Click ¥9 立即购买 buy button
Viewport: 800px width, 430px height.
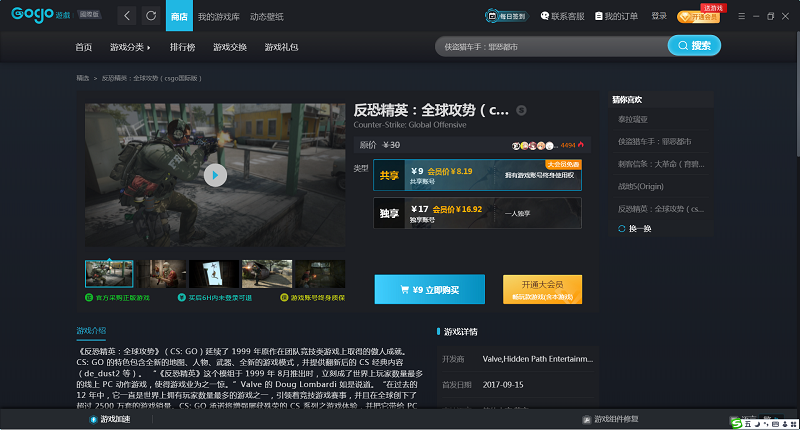coord(430,289)
